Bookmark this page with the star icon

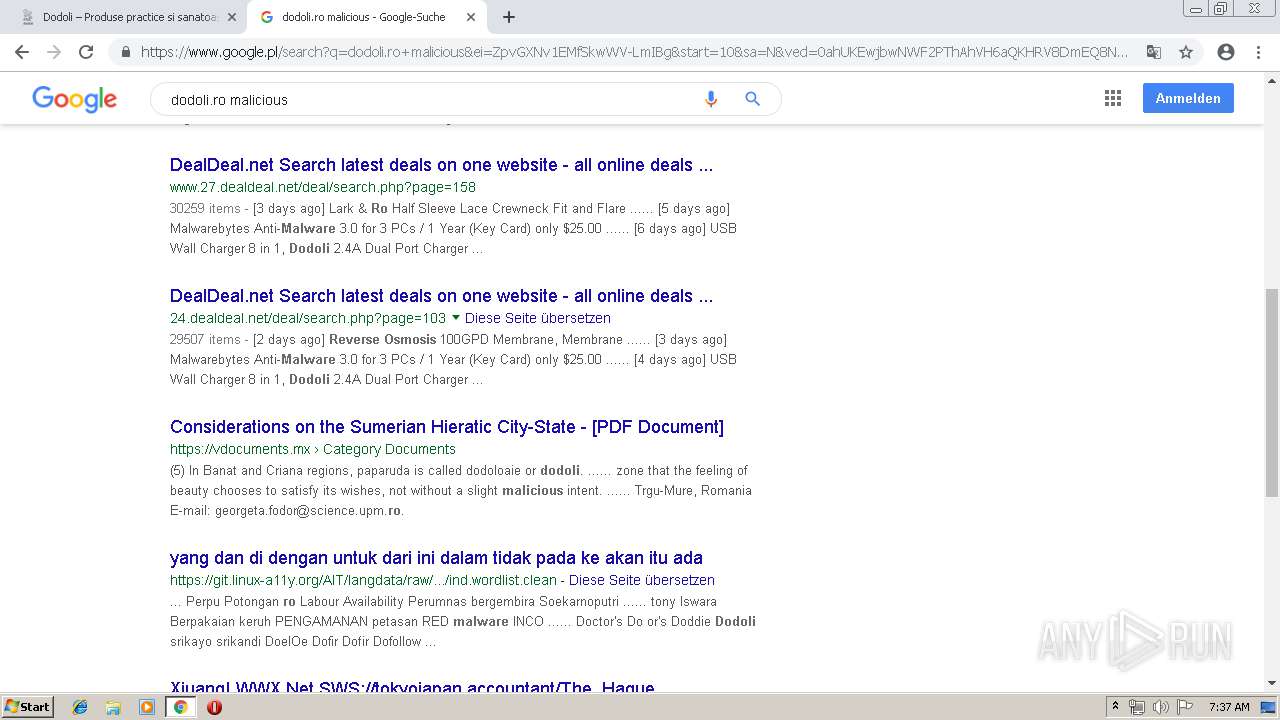pos(1186,52)
